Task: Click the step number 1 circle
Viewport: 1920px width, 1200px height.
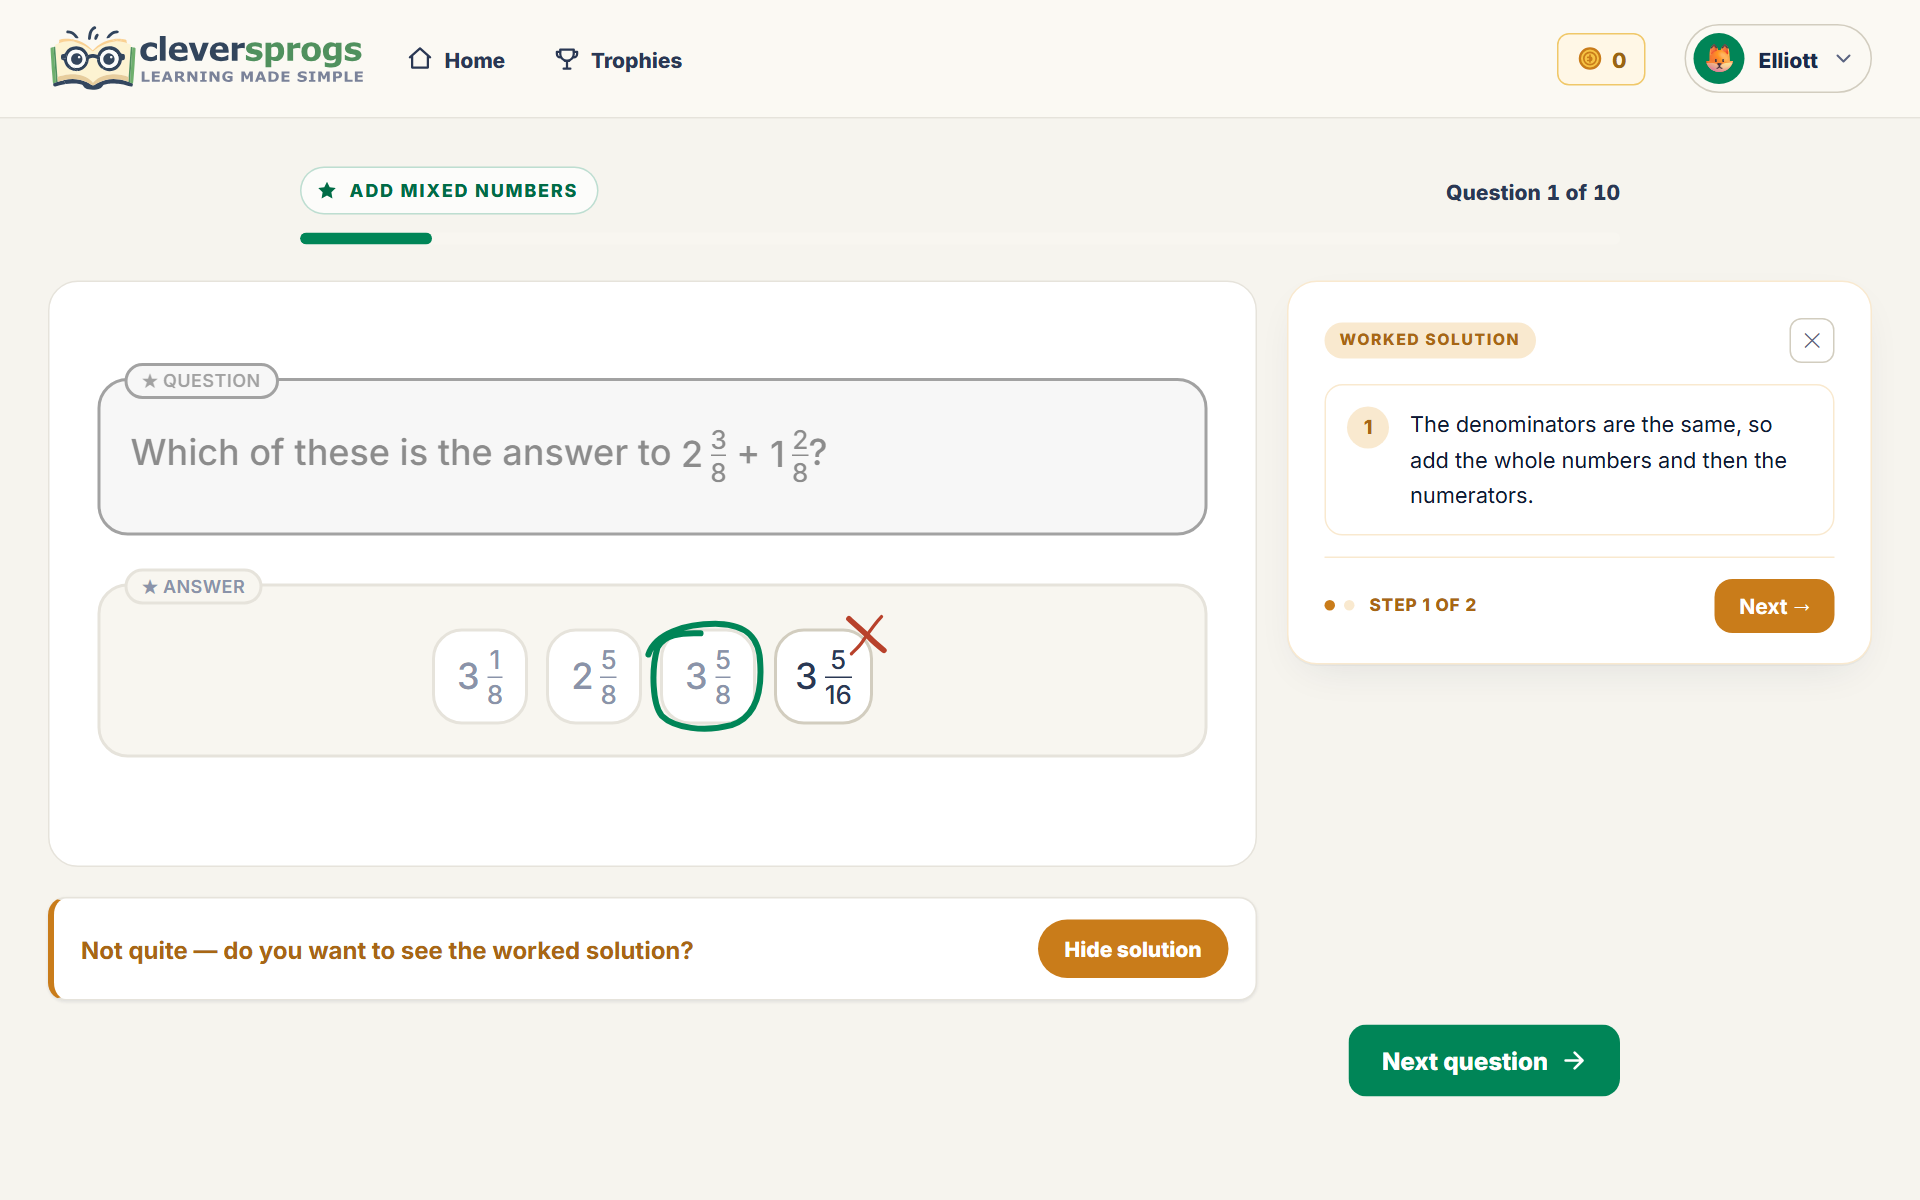Action: coord(1368,427)
